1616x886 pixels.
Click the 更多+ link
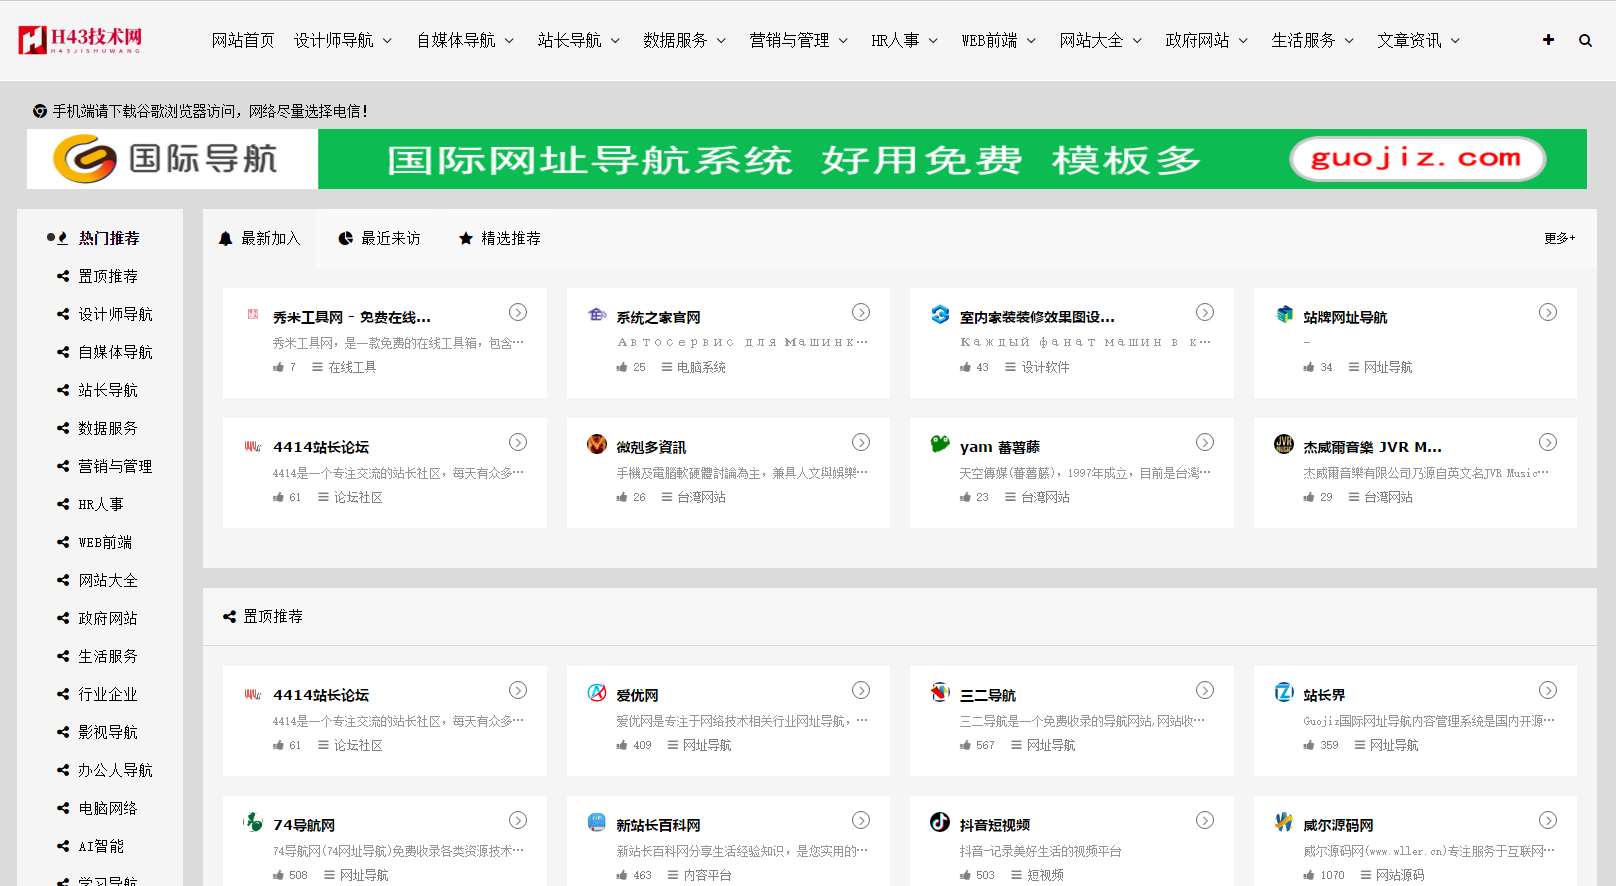(1559, 238)
